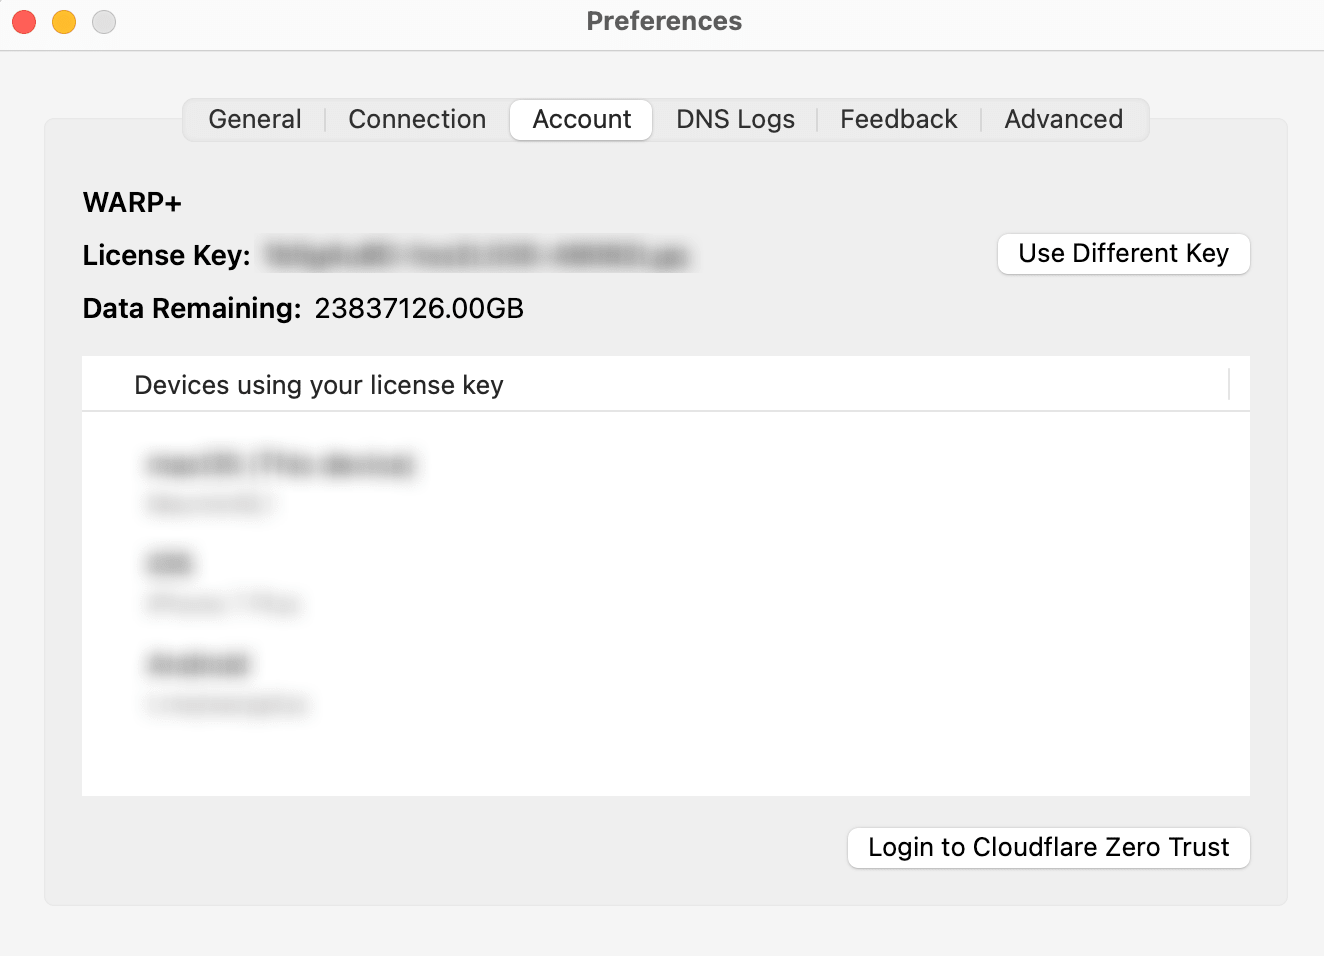The height and width of the screenshot is (956, 1324).
Task: Click the Use Different Key button
Action: tap(1124, 254)
